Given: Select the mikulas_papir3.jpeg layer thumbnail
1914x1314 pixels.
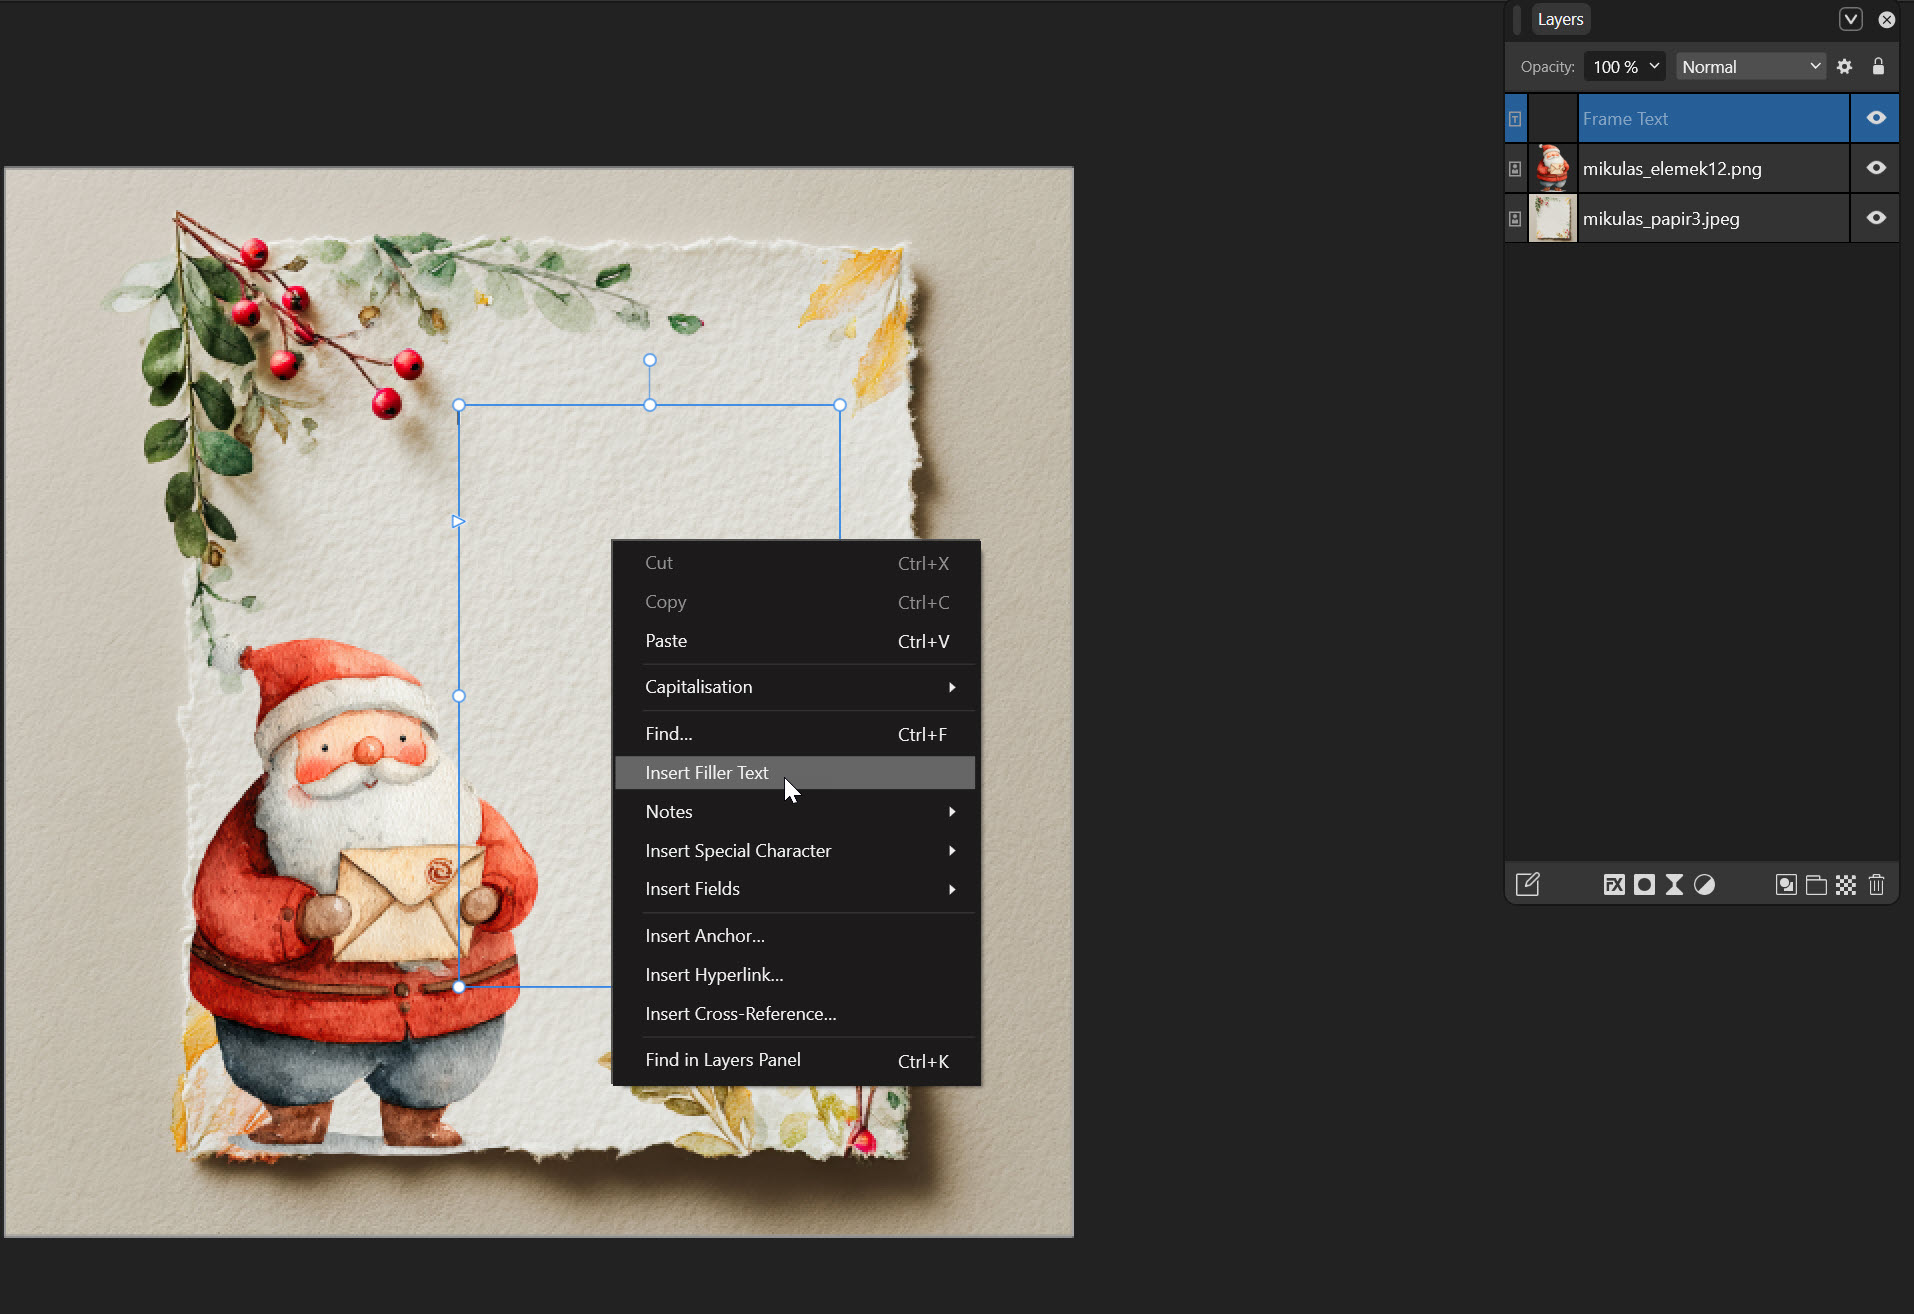Looking at the screenshot, I should coord(1552,218).
